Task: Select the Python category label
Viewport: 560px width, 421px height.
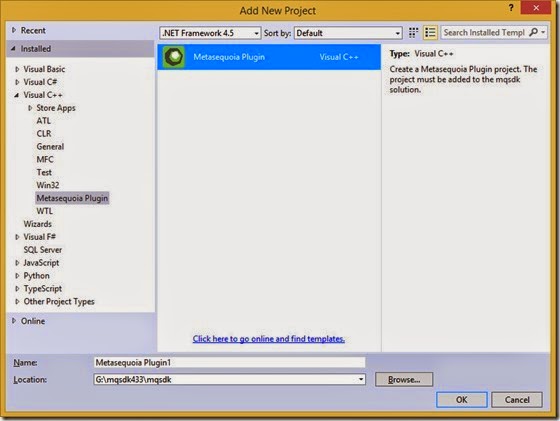Action: click(x=36, y=276)
